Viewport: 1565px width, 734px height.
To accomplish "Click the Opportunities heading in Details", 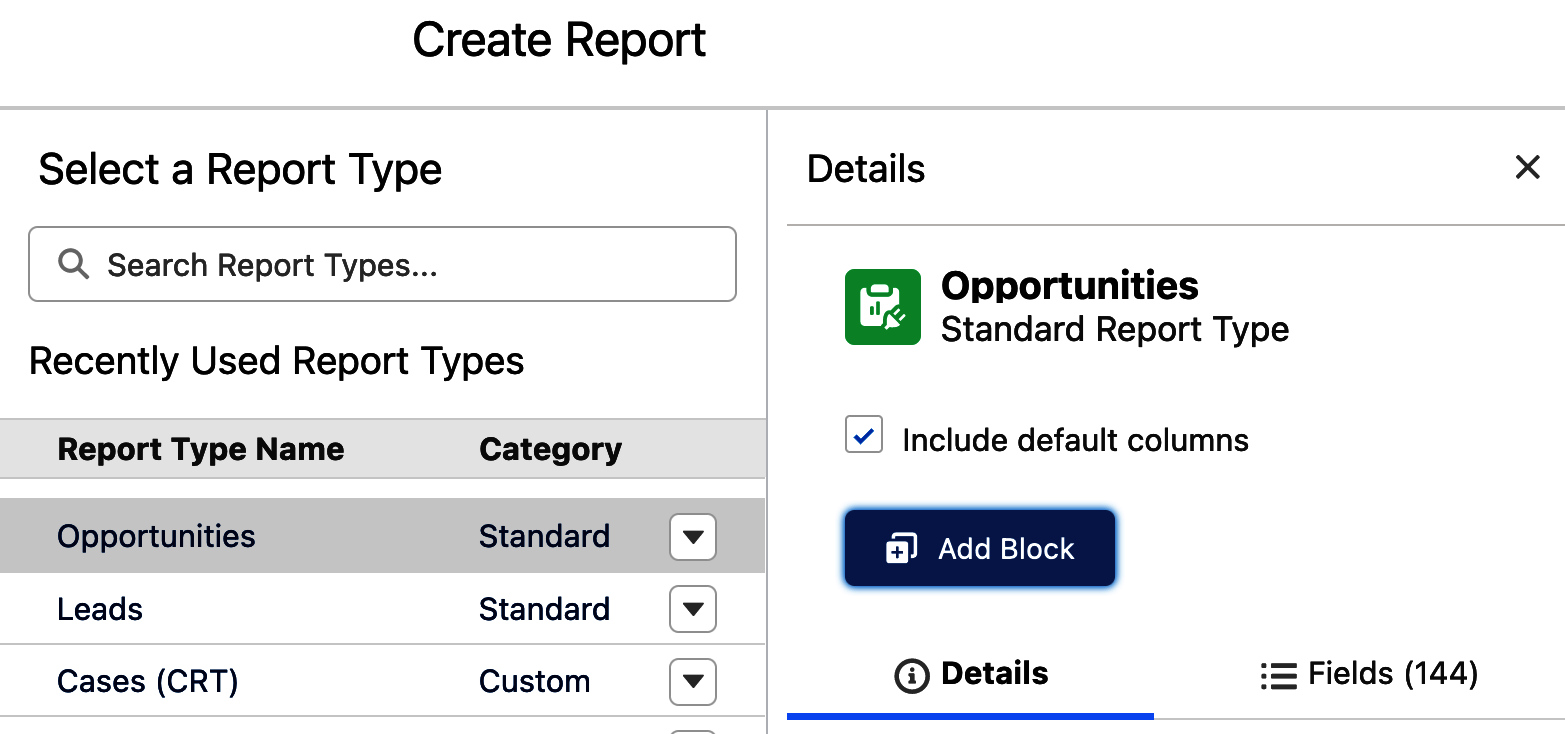I will (x=1069, y=286).
